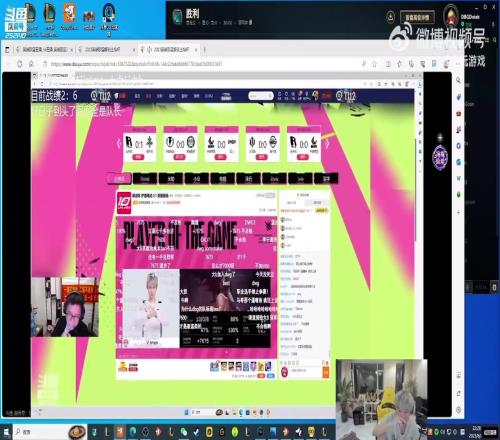Click the purple round floating badge
Image resolution: width=500 pixels, height=440 pixels.
[x=440, y=157]
